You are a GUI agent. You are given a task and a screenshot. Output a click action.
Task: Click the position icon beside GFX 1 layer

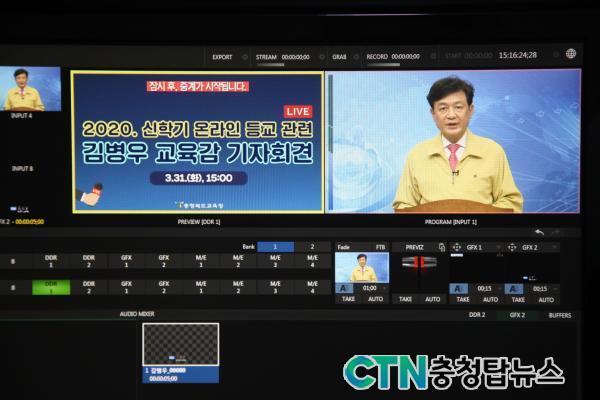457,247
